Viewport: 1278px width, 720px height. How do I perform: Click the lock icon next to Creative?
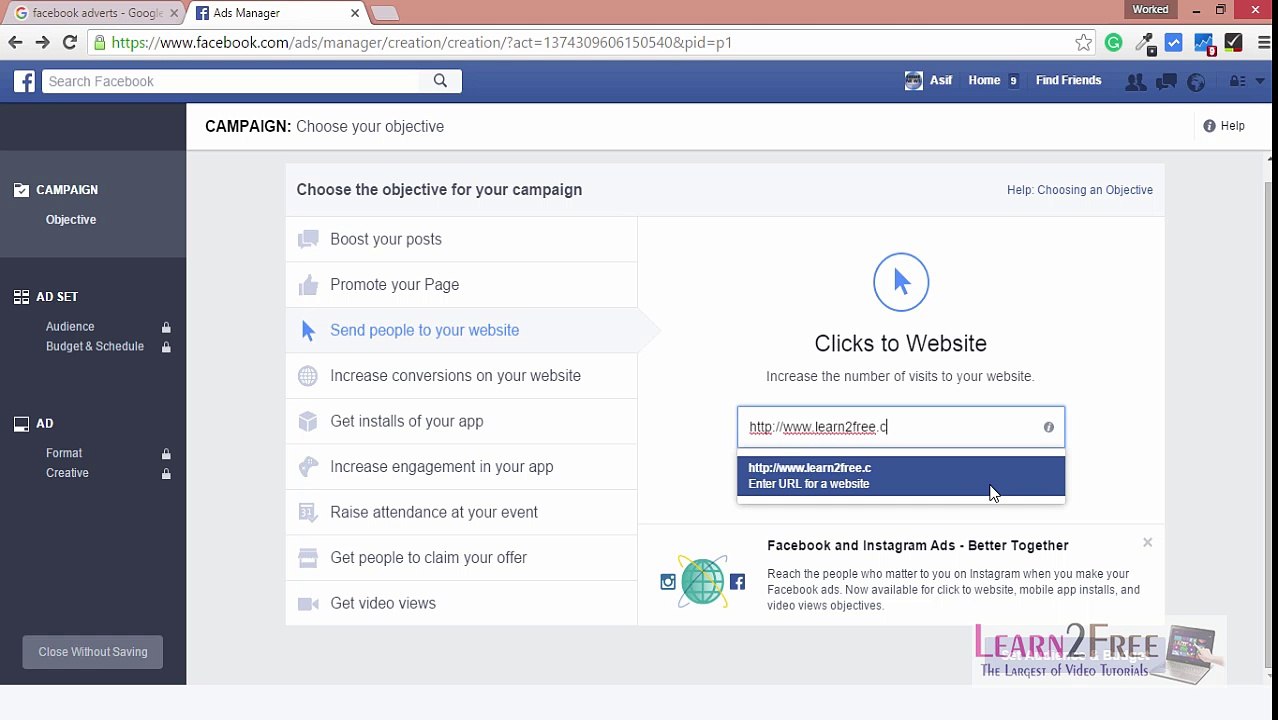click(x=166, y=474)
